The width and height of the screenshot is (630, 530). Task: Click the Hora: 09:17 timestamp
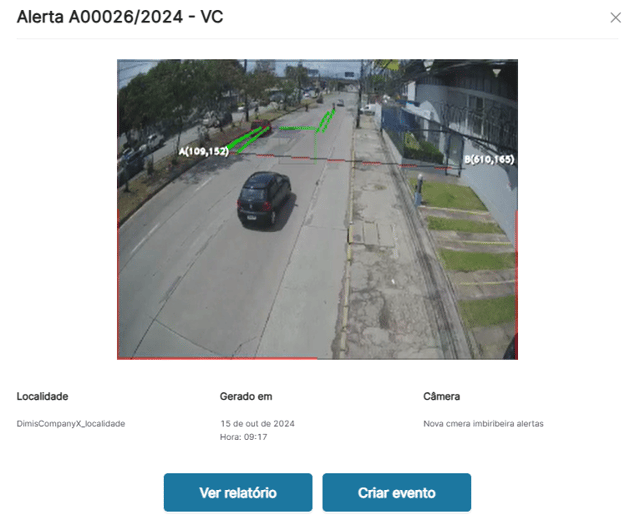(x=243, y=437)
